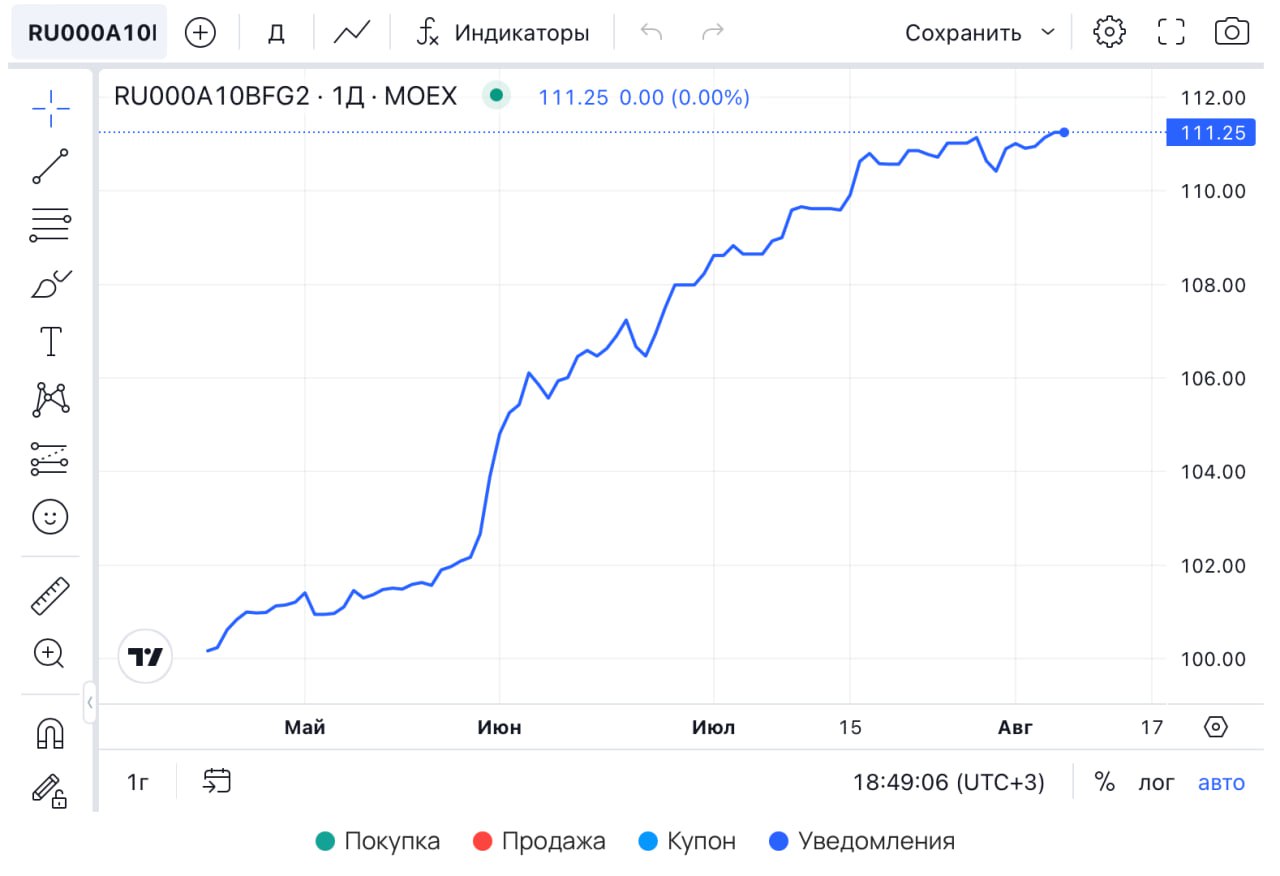1280x876 pixels.
Task: Click the Июл label on time axis
Action: [713, 727]
